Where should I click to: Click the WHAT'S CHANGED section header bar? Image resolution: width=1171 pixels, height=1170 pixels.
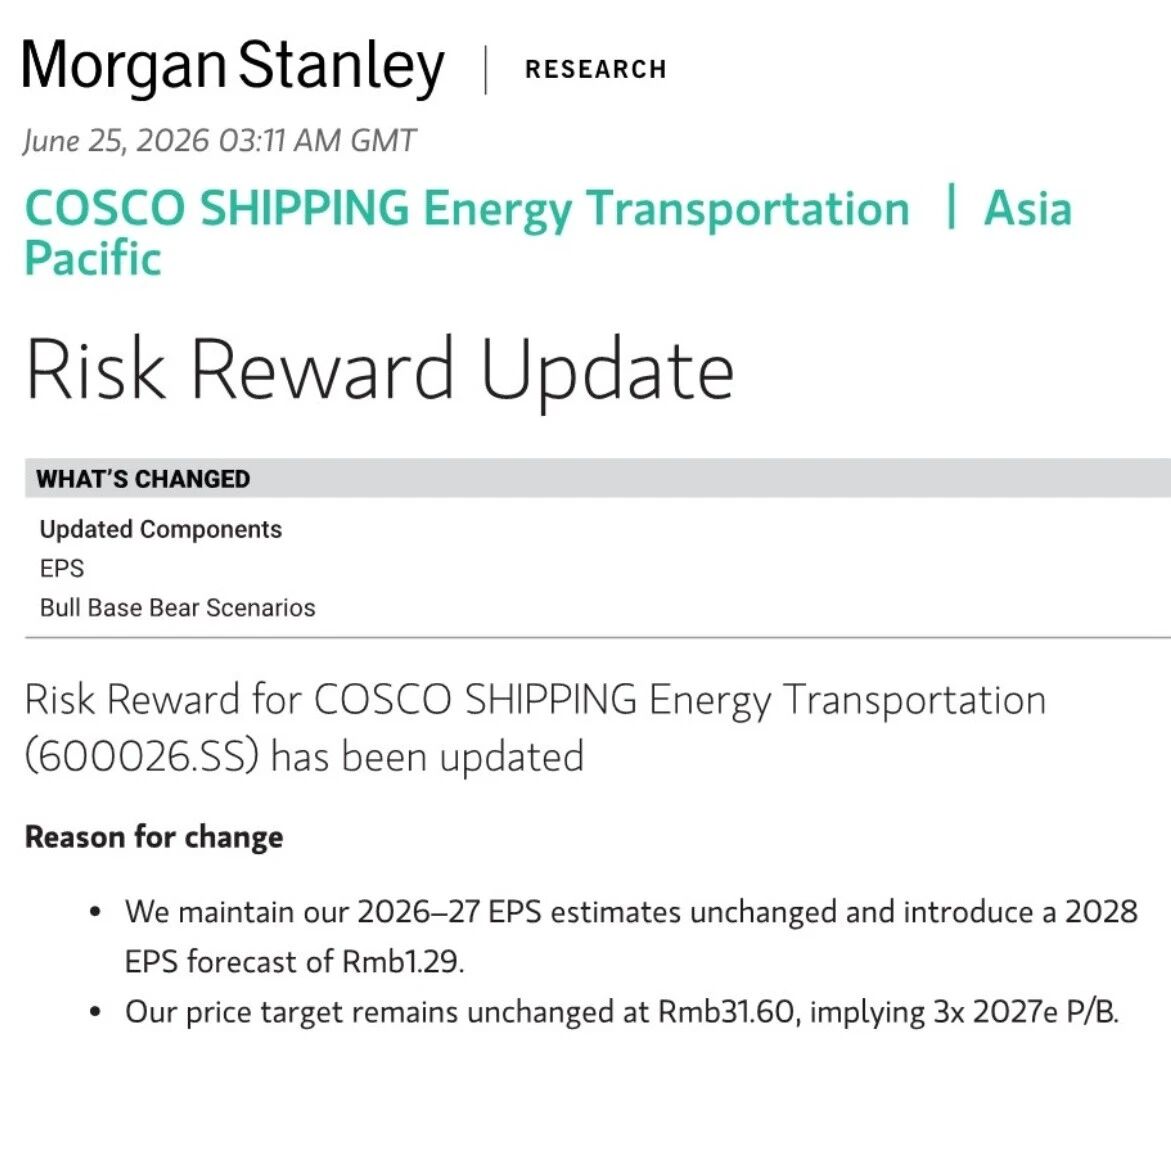click(x=597, y=479)
